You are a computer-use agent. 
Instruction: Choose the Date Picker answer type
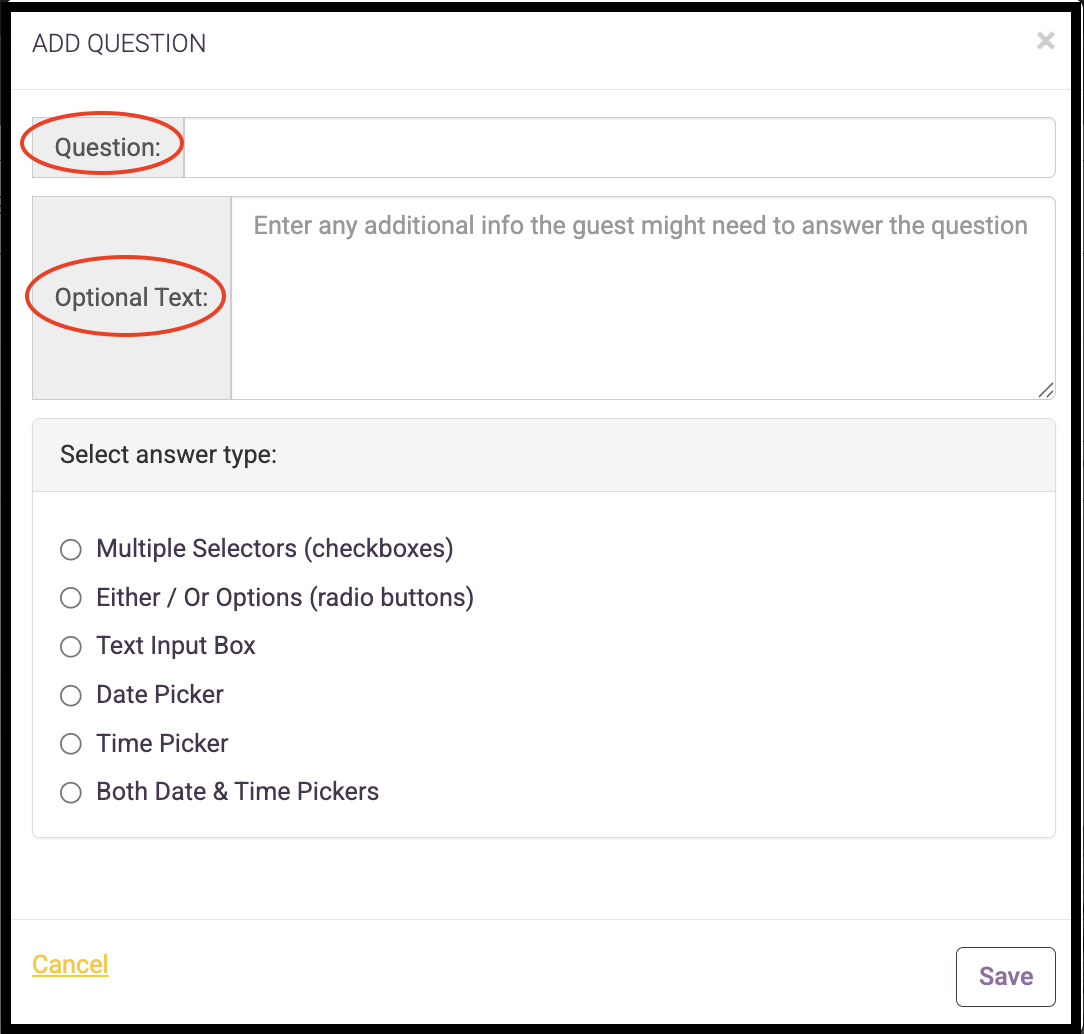click(x=71, y=695)
